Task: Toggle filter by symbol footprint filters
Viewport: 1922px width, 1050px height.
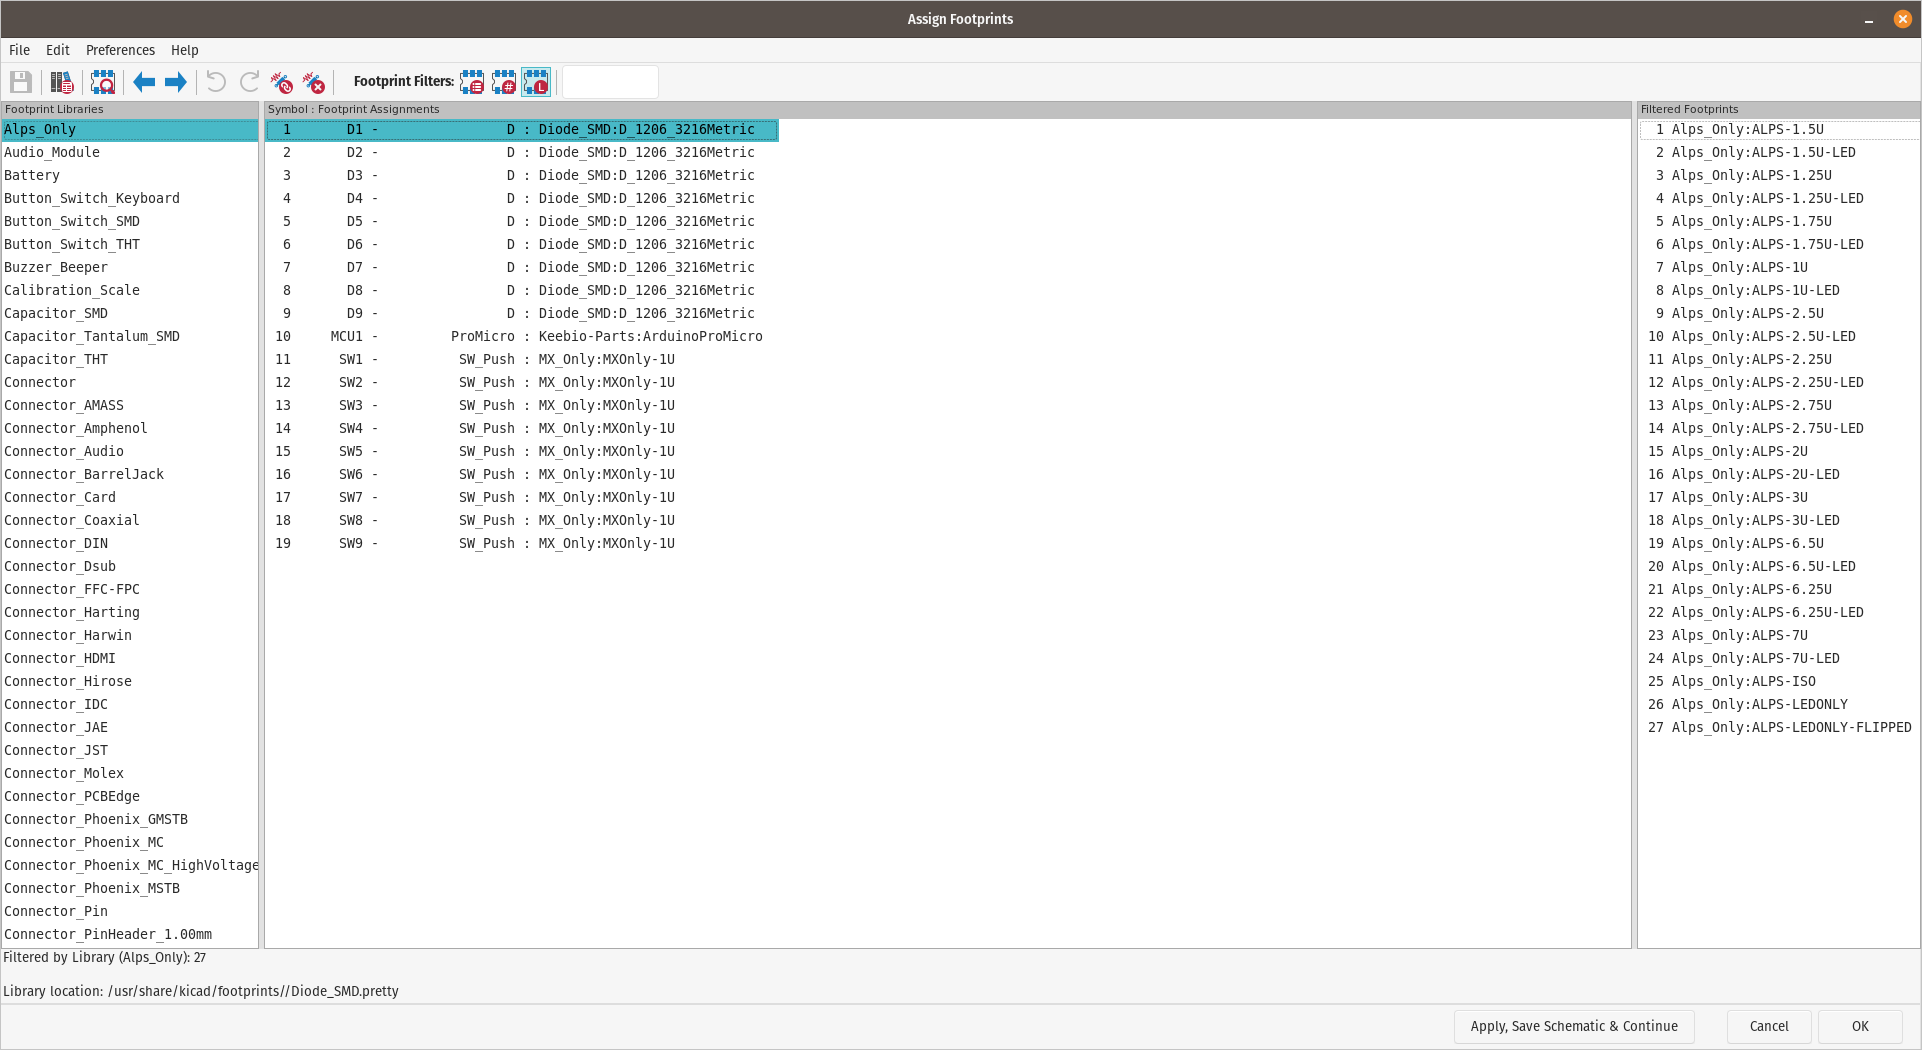Action: pos(472,82)
